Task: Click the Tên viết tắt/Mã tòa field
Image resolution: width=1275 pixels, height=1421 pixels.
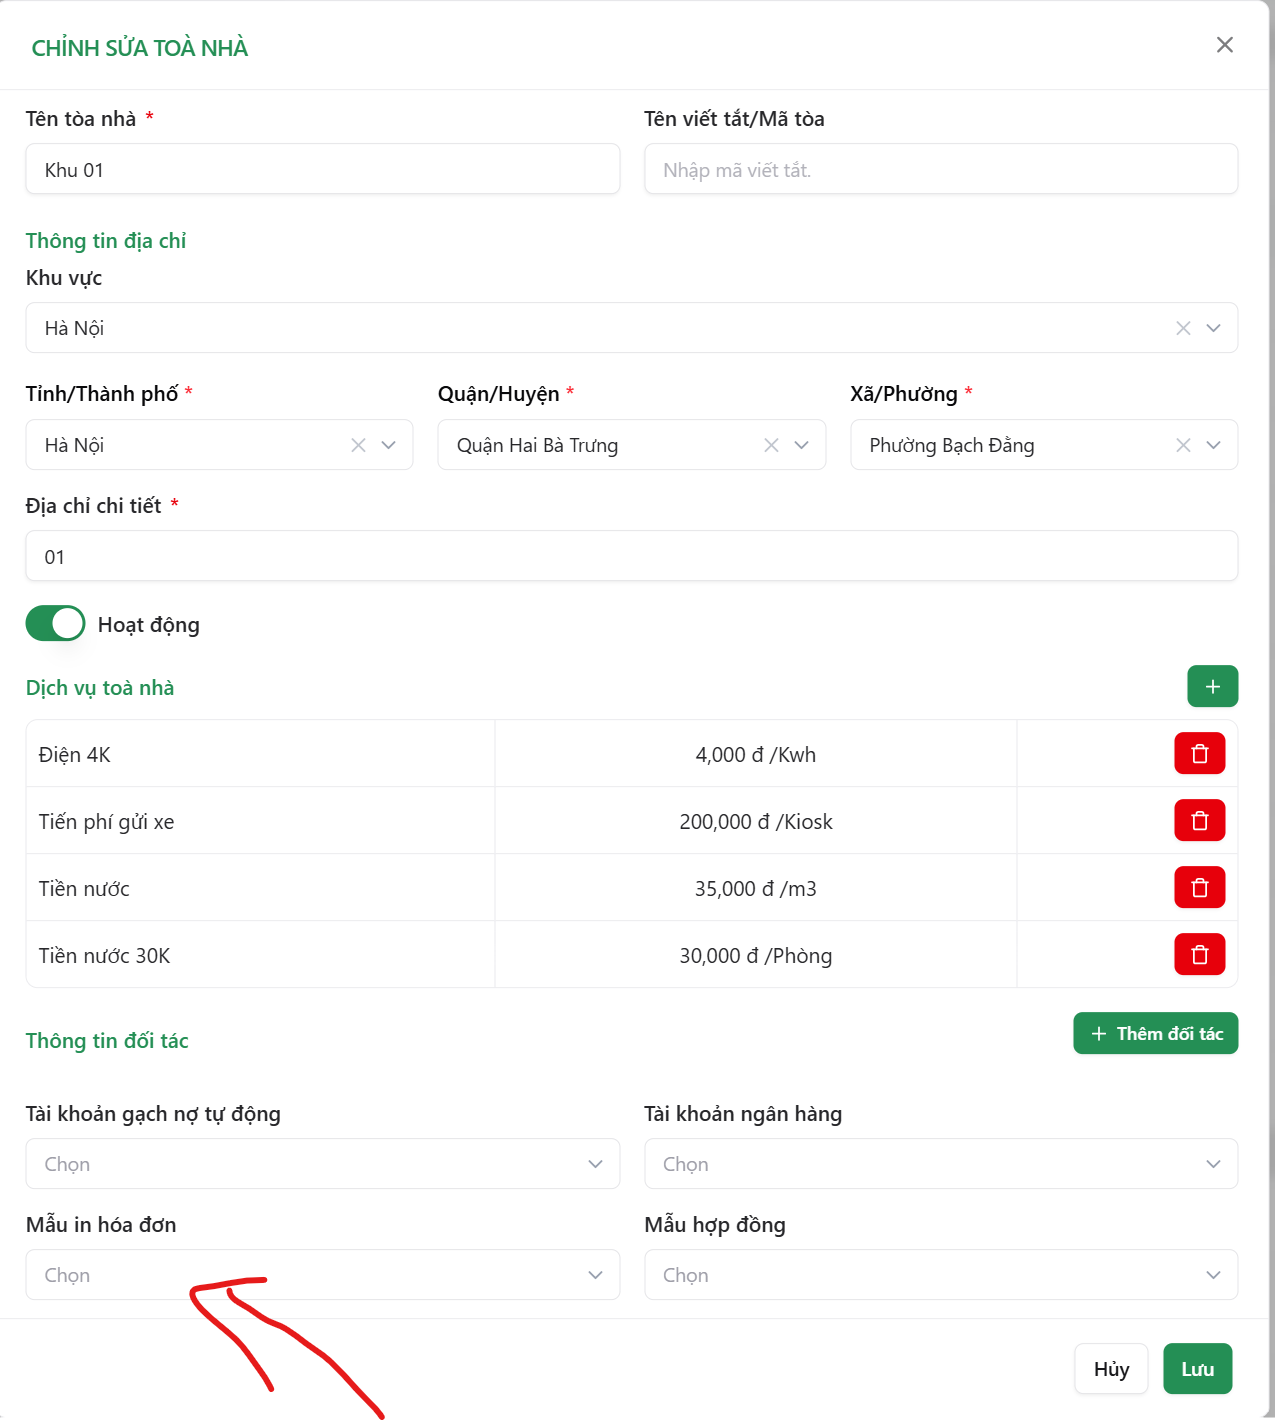Action: pos(940,170)
